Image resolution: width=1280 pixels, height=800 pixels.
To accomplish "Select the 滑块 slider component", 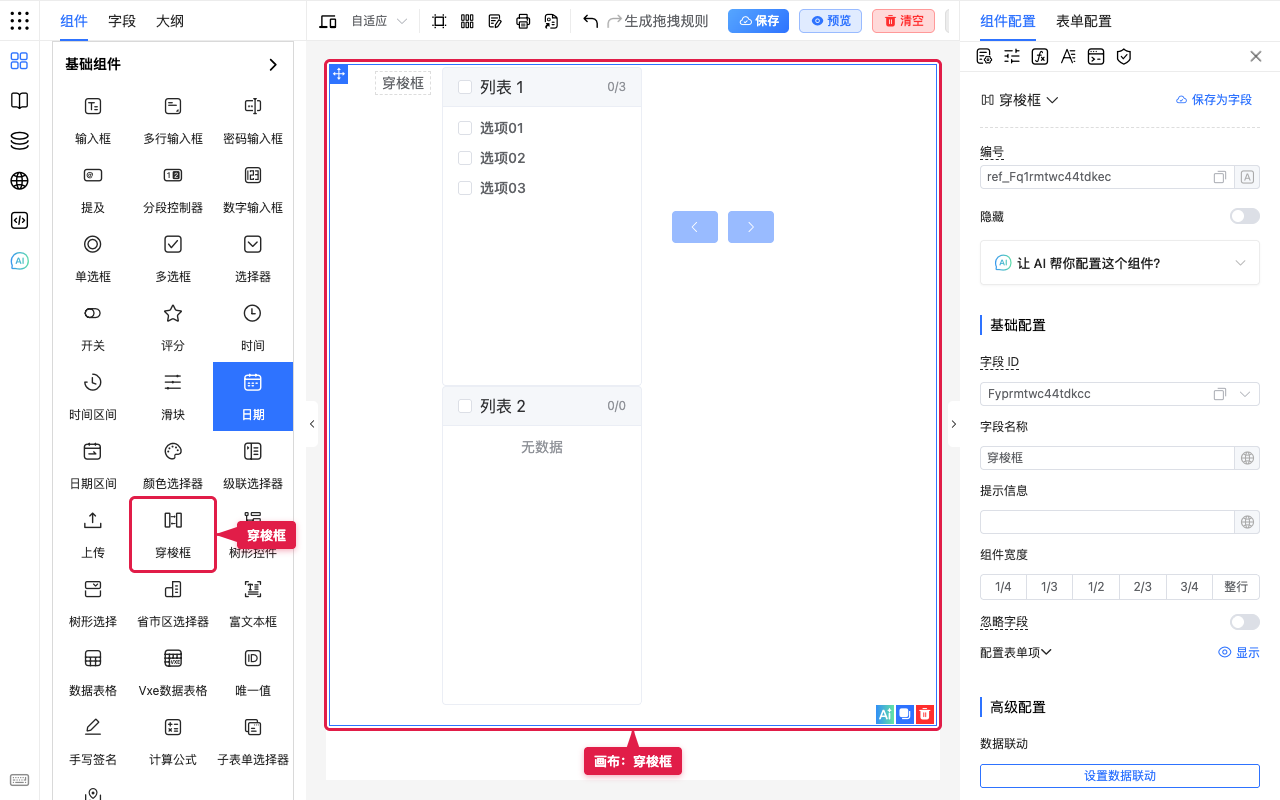I will [173, 396].
